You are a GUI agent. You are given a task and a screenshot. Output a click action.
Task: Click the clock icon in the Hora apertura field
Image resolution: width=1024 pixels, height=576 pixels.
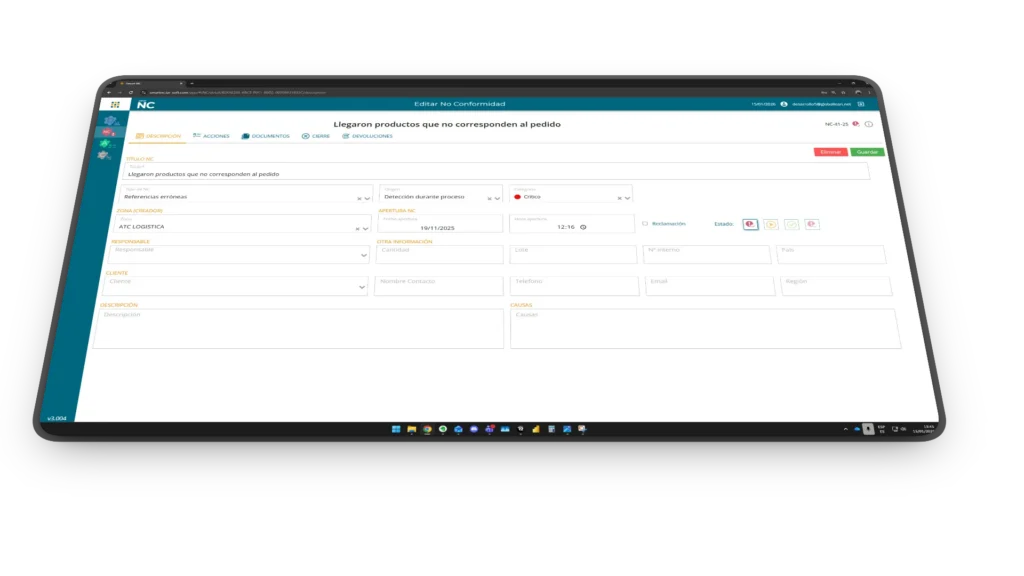[x=583, y=227]
